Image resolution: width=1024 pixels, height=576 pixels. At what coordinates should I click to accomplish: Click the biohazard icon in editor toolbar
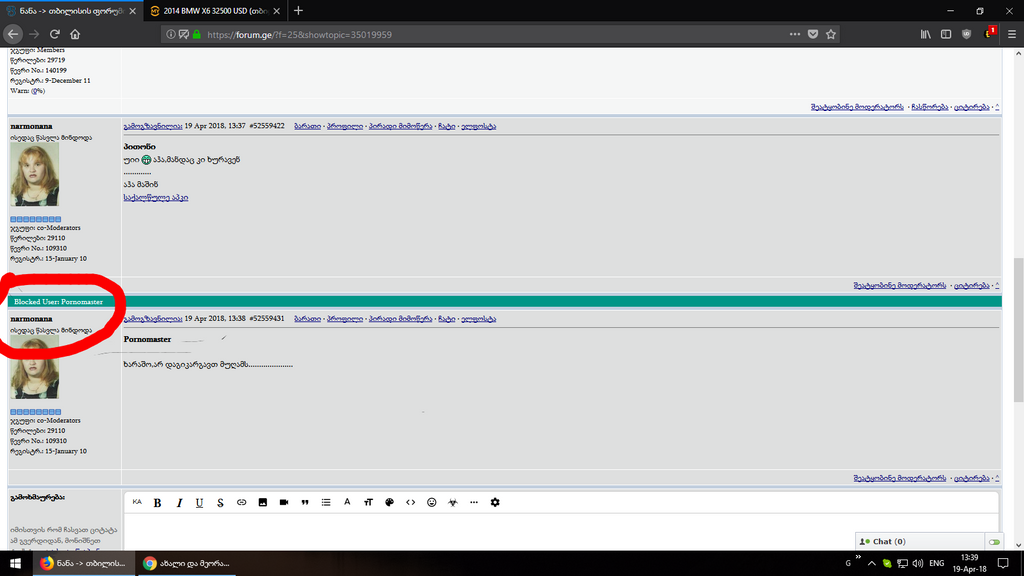(x=453, y=502)
